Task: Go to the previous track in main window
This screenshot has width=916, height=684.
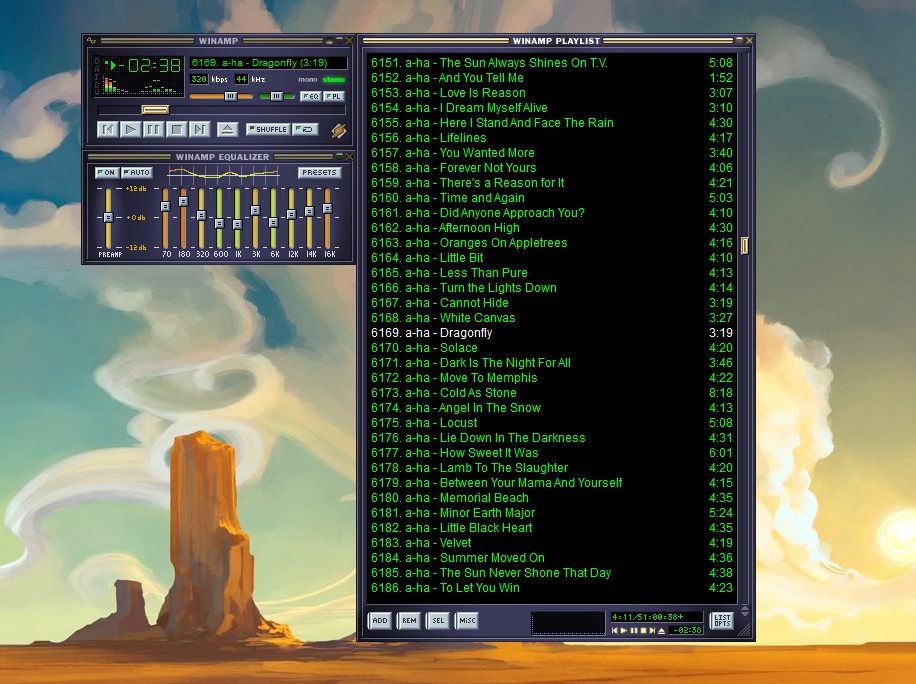Action: click(107, 129)
